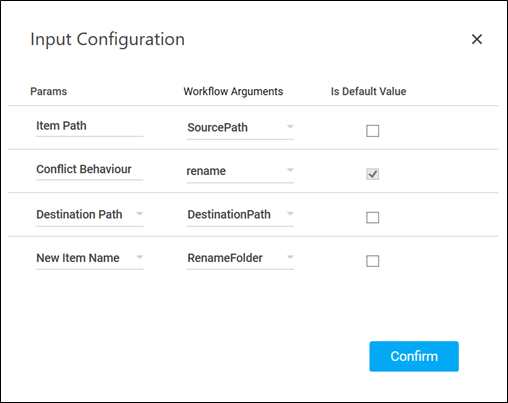Uncheck default value for Conflict Behaviour
The width and height of the screenshot is (508, 403).
372,174
